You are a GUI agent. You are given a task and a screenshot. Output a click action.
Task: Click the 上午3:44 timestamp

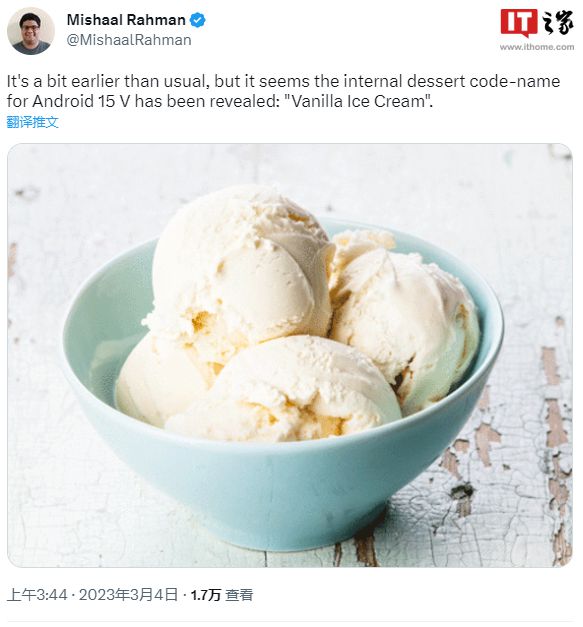[37, 595]
